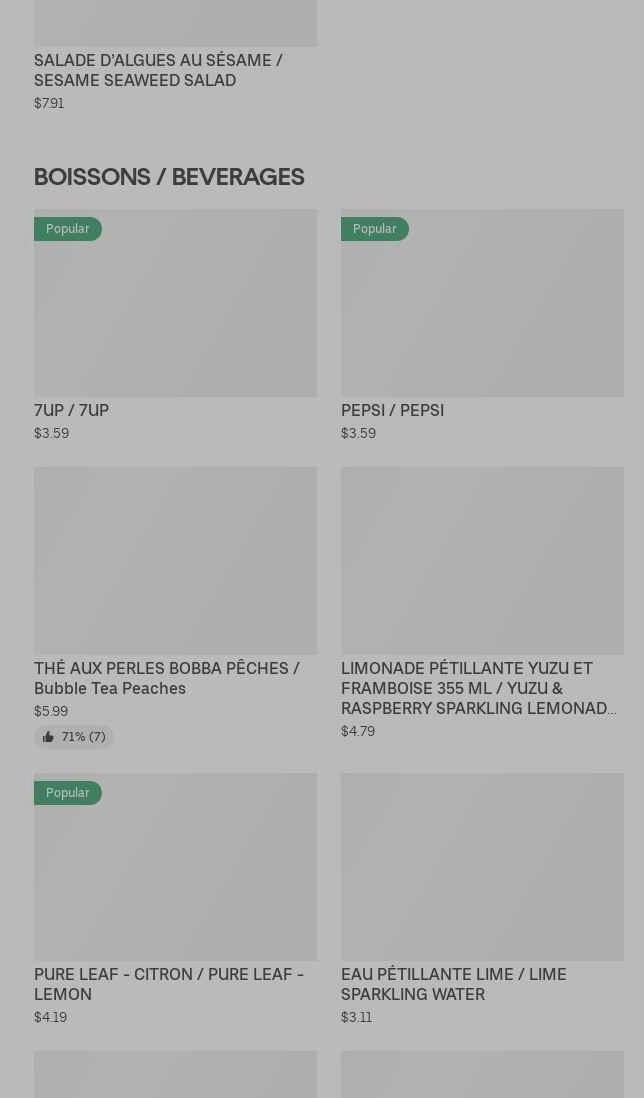The width and height of the screenshot is (644, 1098).
Task: Click the Lime Sparkling Water image
Action: 482,866
